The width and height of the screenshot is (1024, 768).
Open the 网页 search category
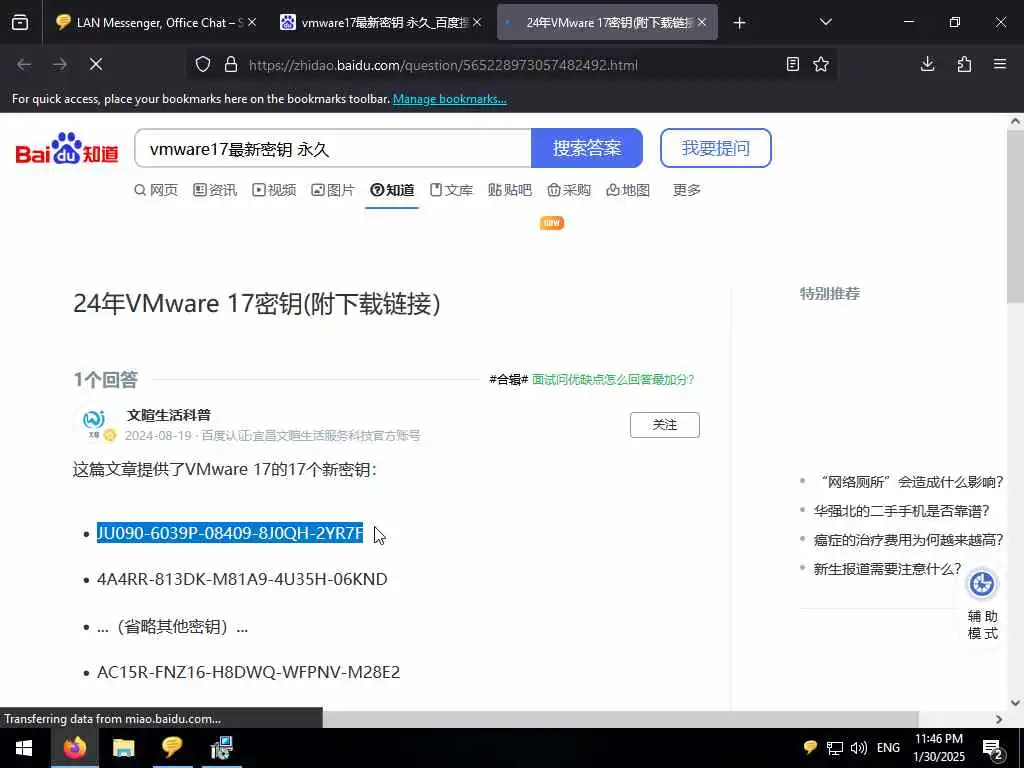coord(156,190)
